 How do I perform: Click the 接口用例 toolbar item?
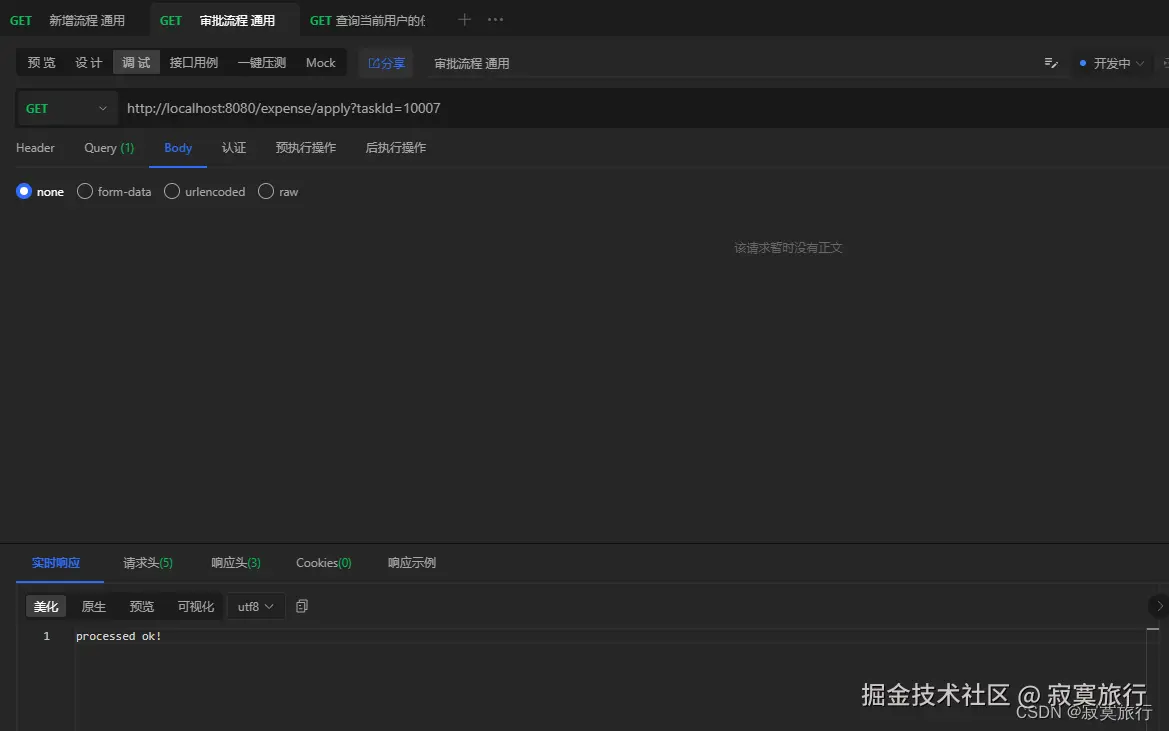(x=193, y=62)
